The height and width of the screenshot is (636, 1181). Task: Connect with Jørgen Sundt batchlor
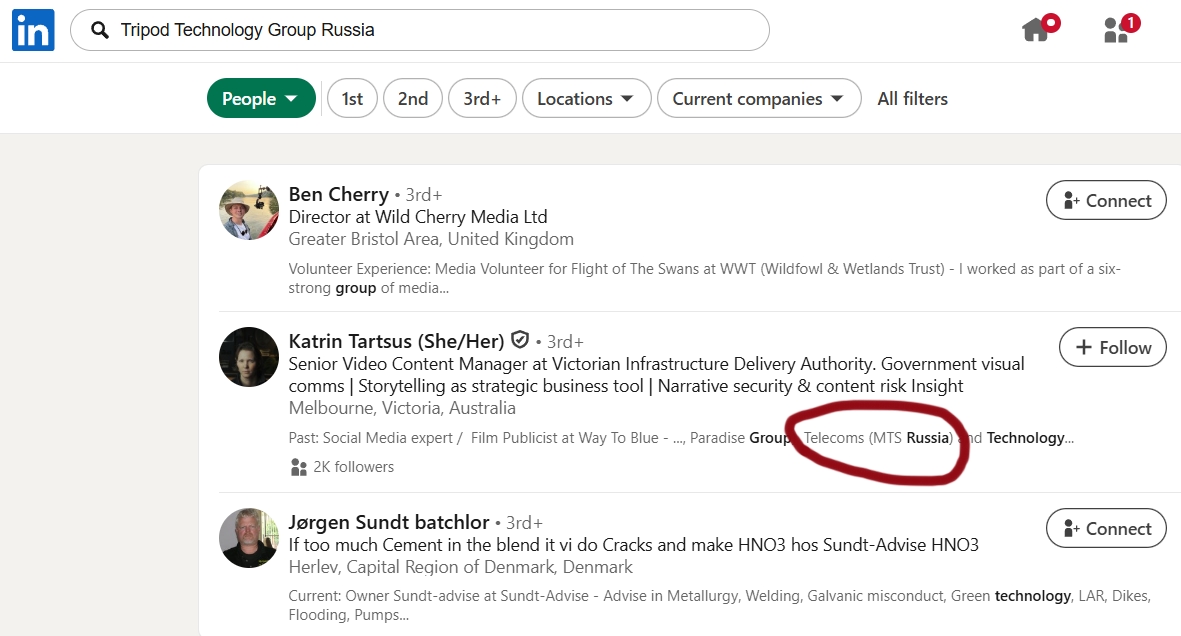point(1106,529)
